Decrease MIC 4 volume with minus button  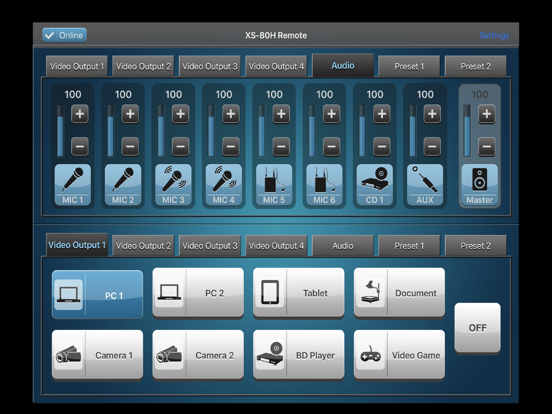coord(231,146)
